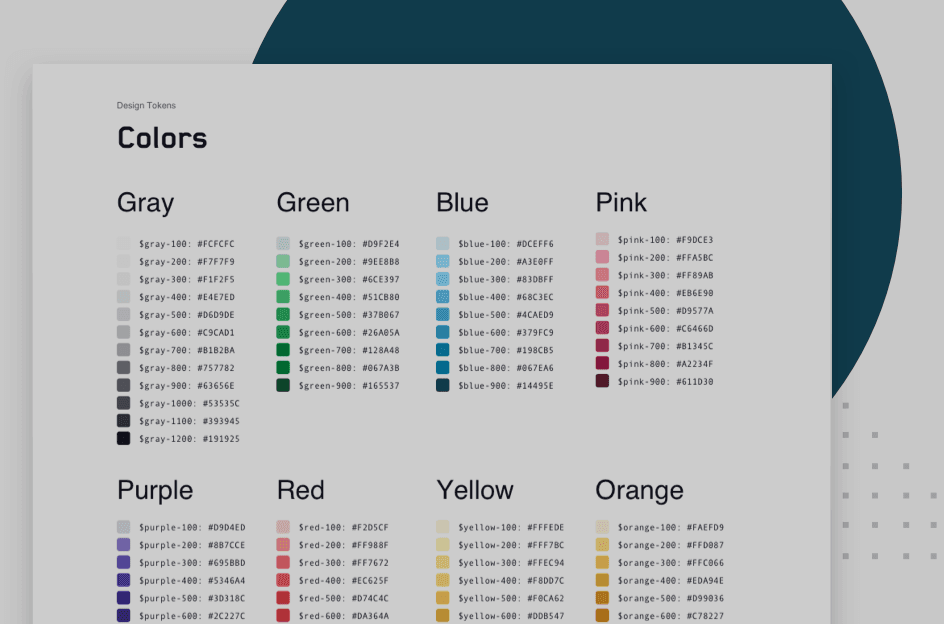
Task: Click the $red-500 color swatch
Action: pos(283,598)
